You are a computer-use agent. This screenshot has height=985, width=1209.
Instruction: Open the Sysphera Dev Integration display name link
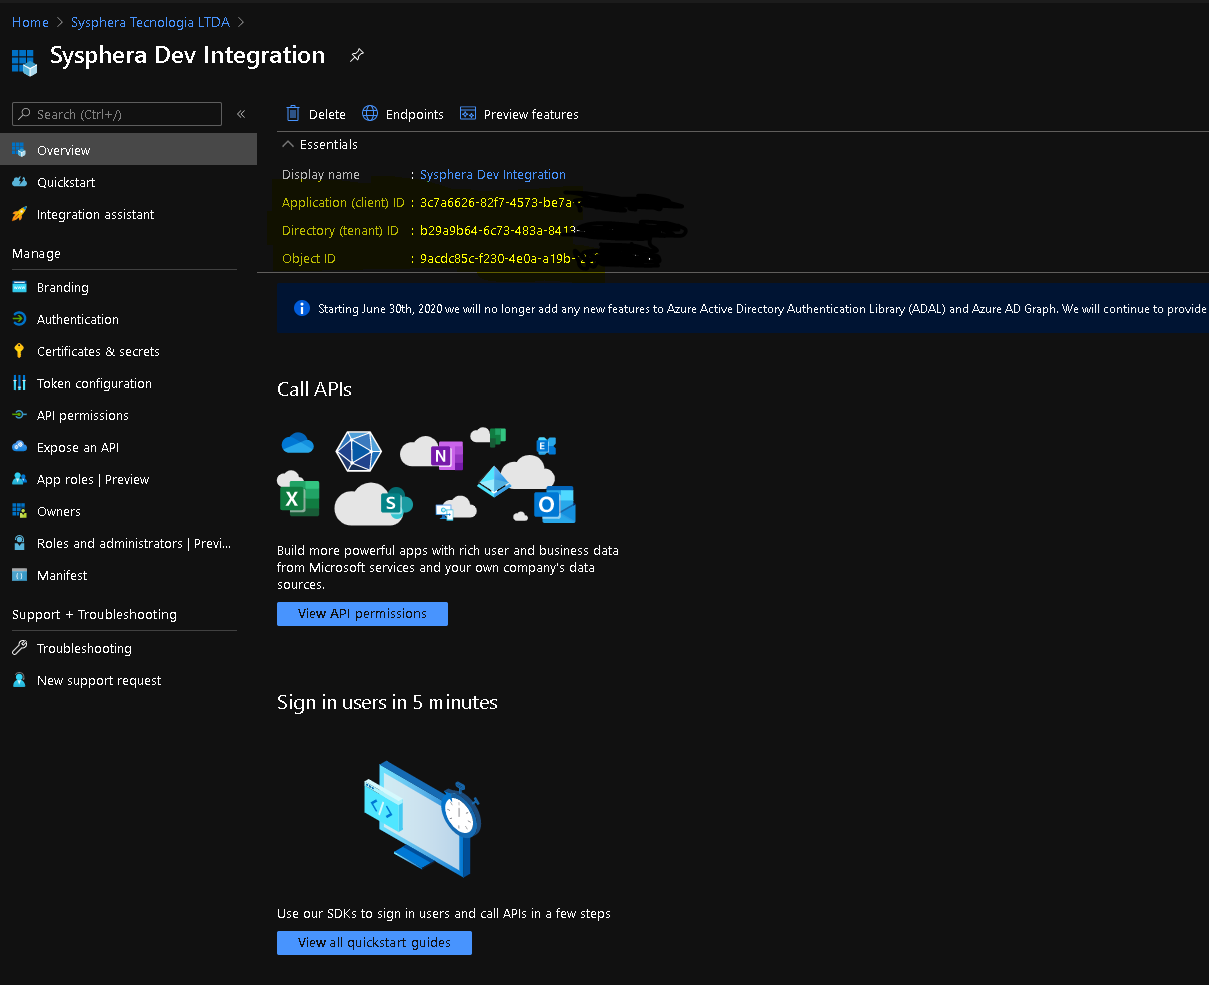(493, 174)
